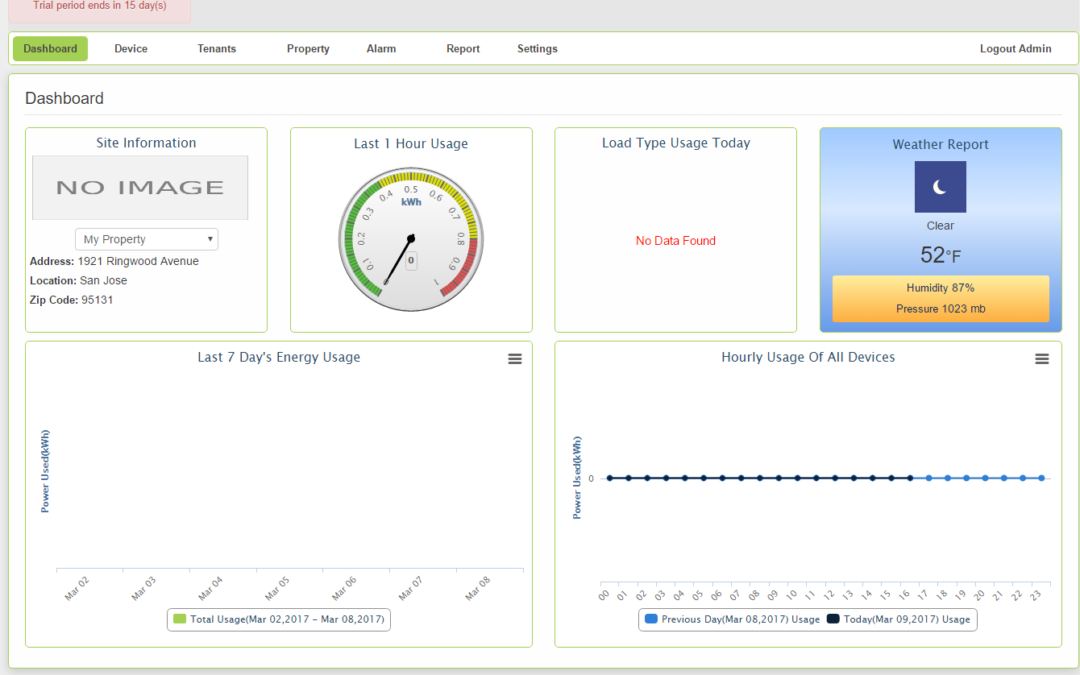Open the Tenants menu
The image size is (1080, 675).
[217, 49]
